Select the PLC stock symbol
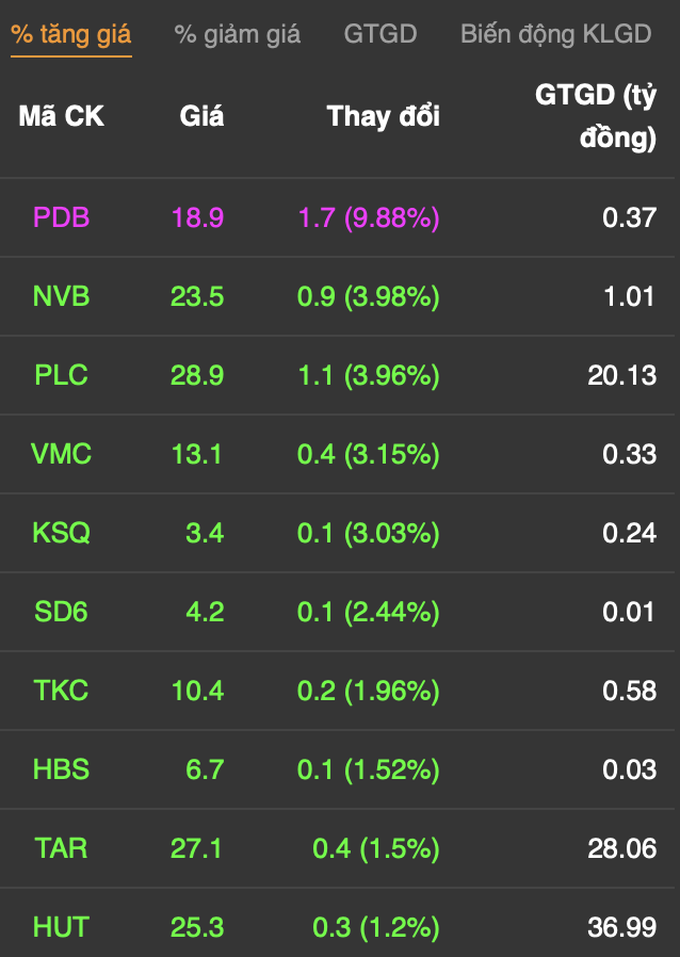Image resolution: width=680 pixels, height=957 pixels. 61,375
